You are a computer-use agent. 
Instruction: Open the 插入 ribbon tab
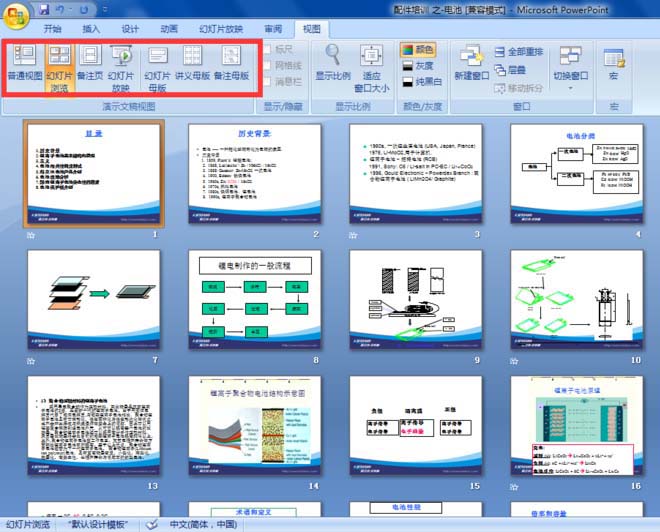(91, 29)
